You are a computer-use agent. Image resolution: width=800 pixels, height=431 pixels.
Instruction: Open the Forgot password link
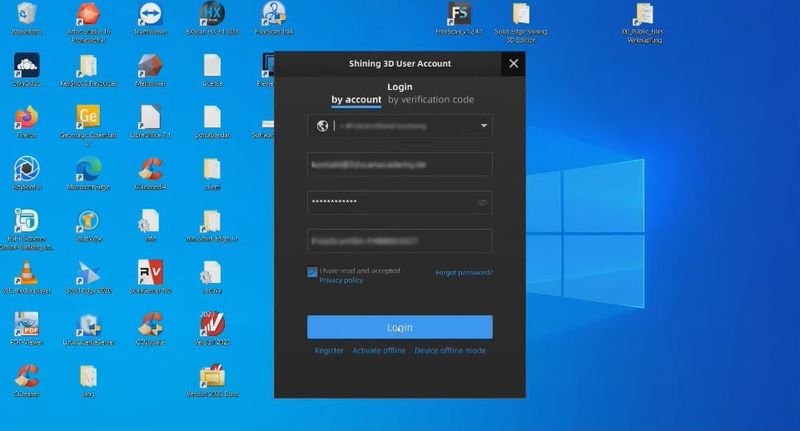tap(463, 272)
